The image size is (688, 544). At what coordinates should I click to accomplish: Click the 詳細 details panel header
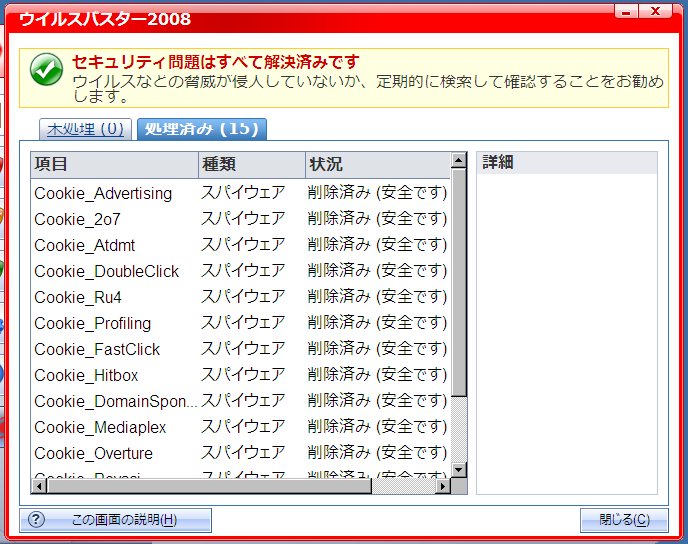click(x=567, y=162)
